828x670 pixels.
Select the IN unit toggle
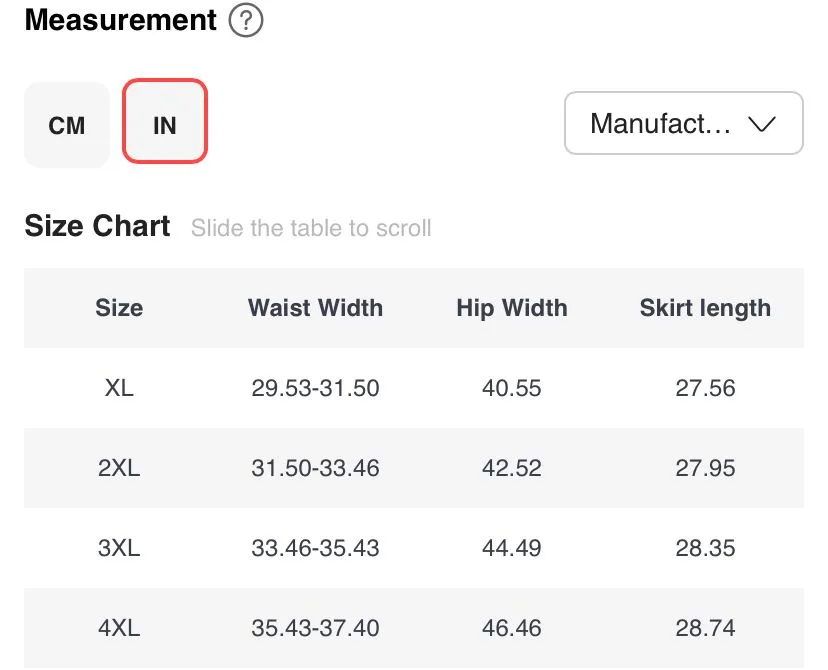[x=165, y=121]
